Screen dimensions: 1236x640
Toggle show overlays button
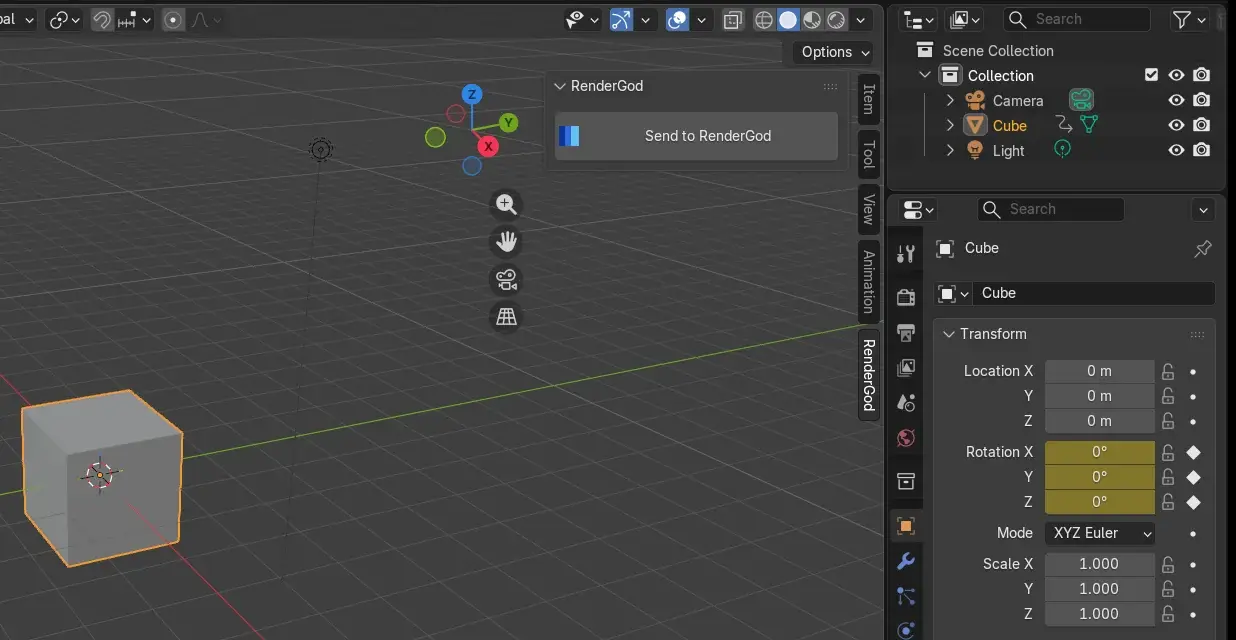[x=678, y=20]
